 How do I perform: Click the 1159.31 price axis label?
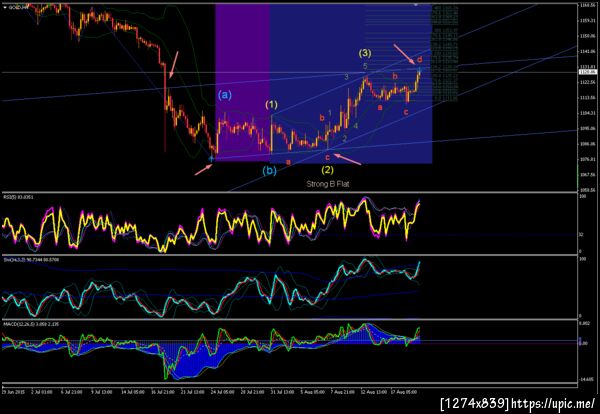587,21
